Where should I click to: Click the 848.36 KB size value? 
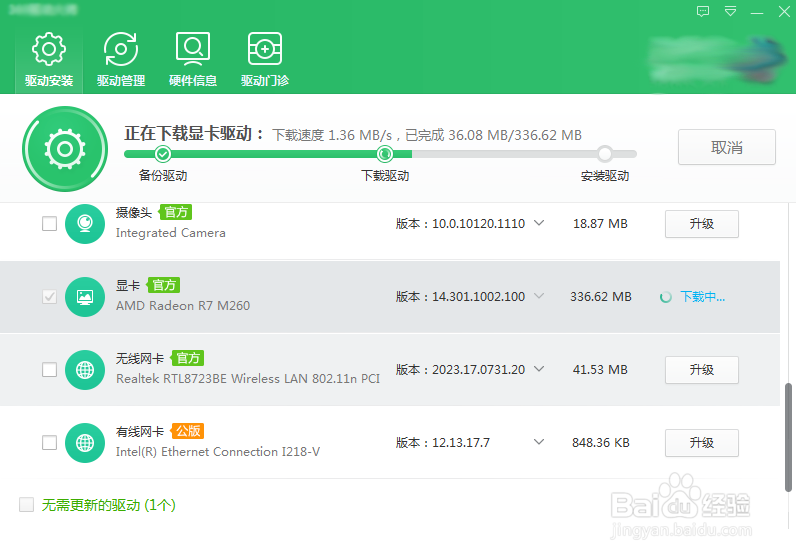coord(601,443)
